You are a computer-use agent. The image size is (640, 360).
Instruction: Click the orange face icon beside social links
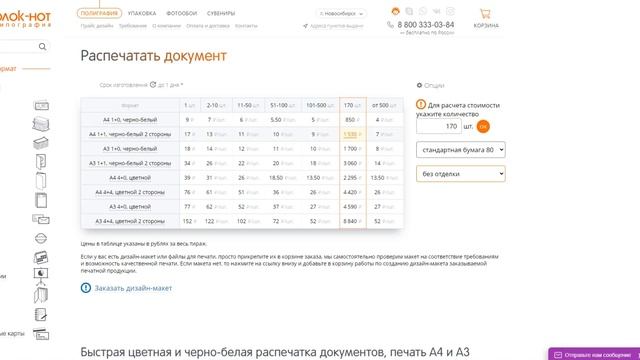tap(395, 11)
